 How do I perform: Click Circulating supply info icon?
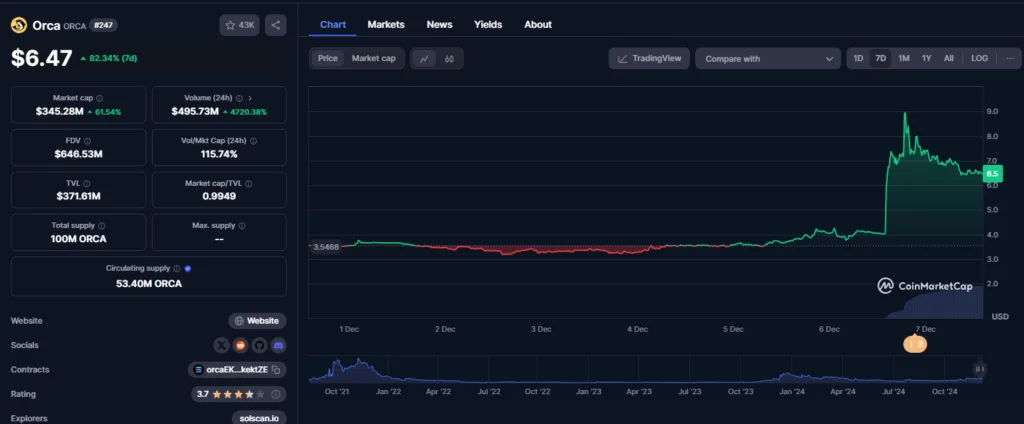point(176,269)
